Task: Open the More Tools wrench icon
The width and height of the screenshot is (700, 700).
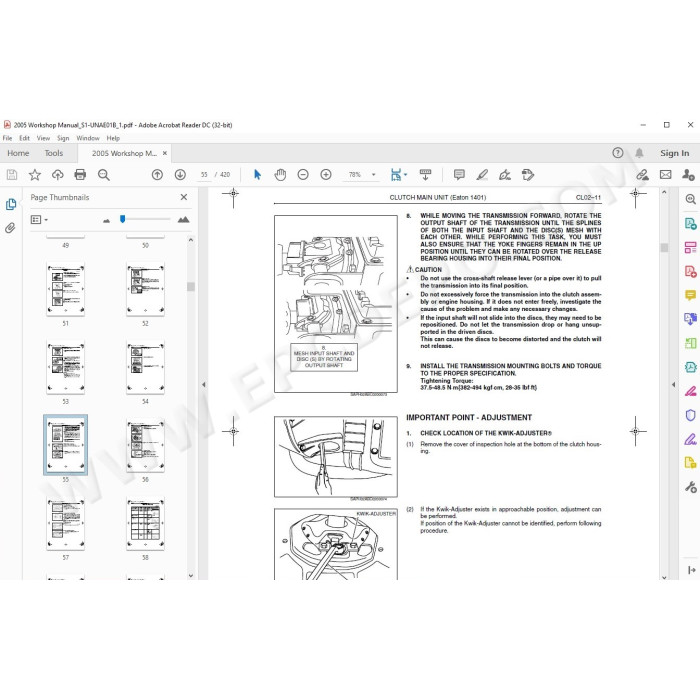Action: coord(691,487)
